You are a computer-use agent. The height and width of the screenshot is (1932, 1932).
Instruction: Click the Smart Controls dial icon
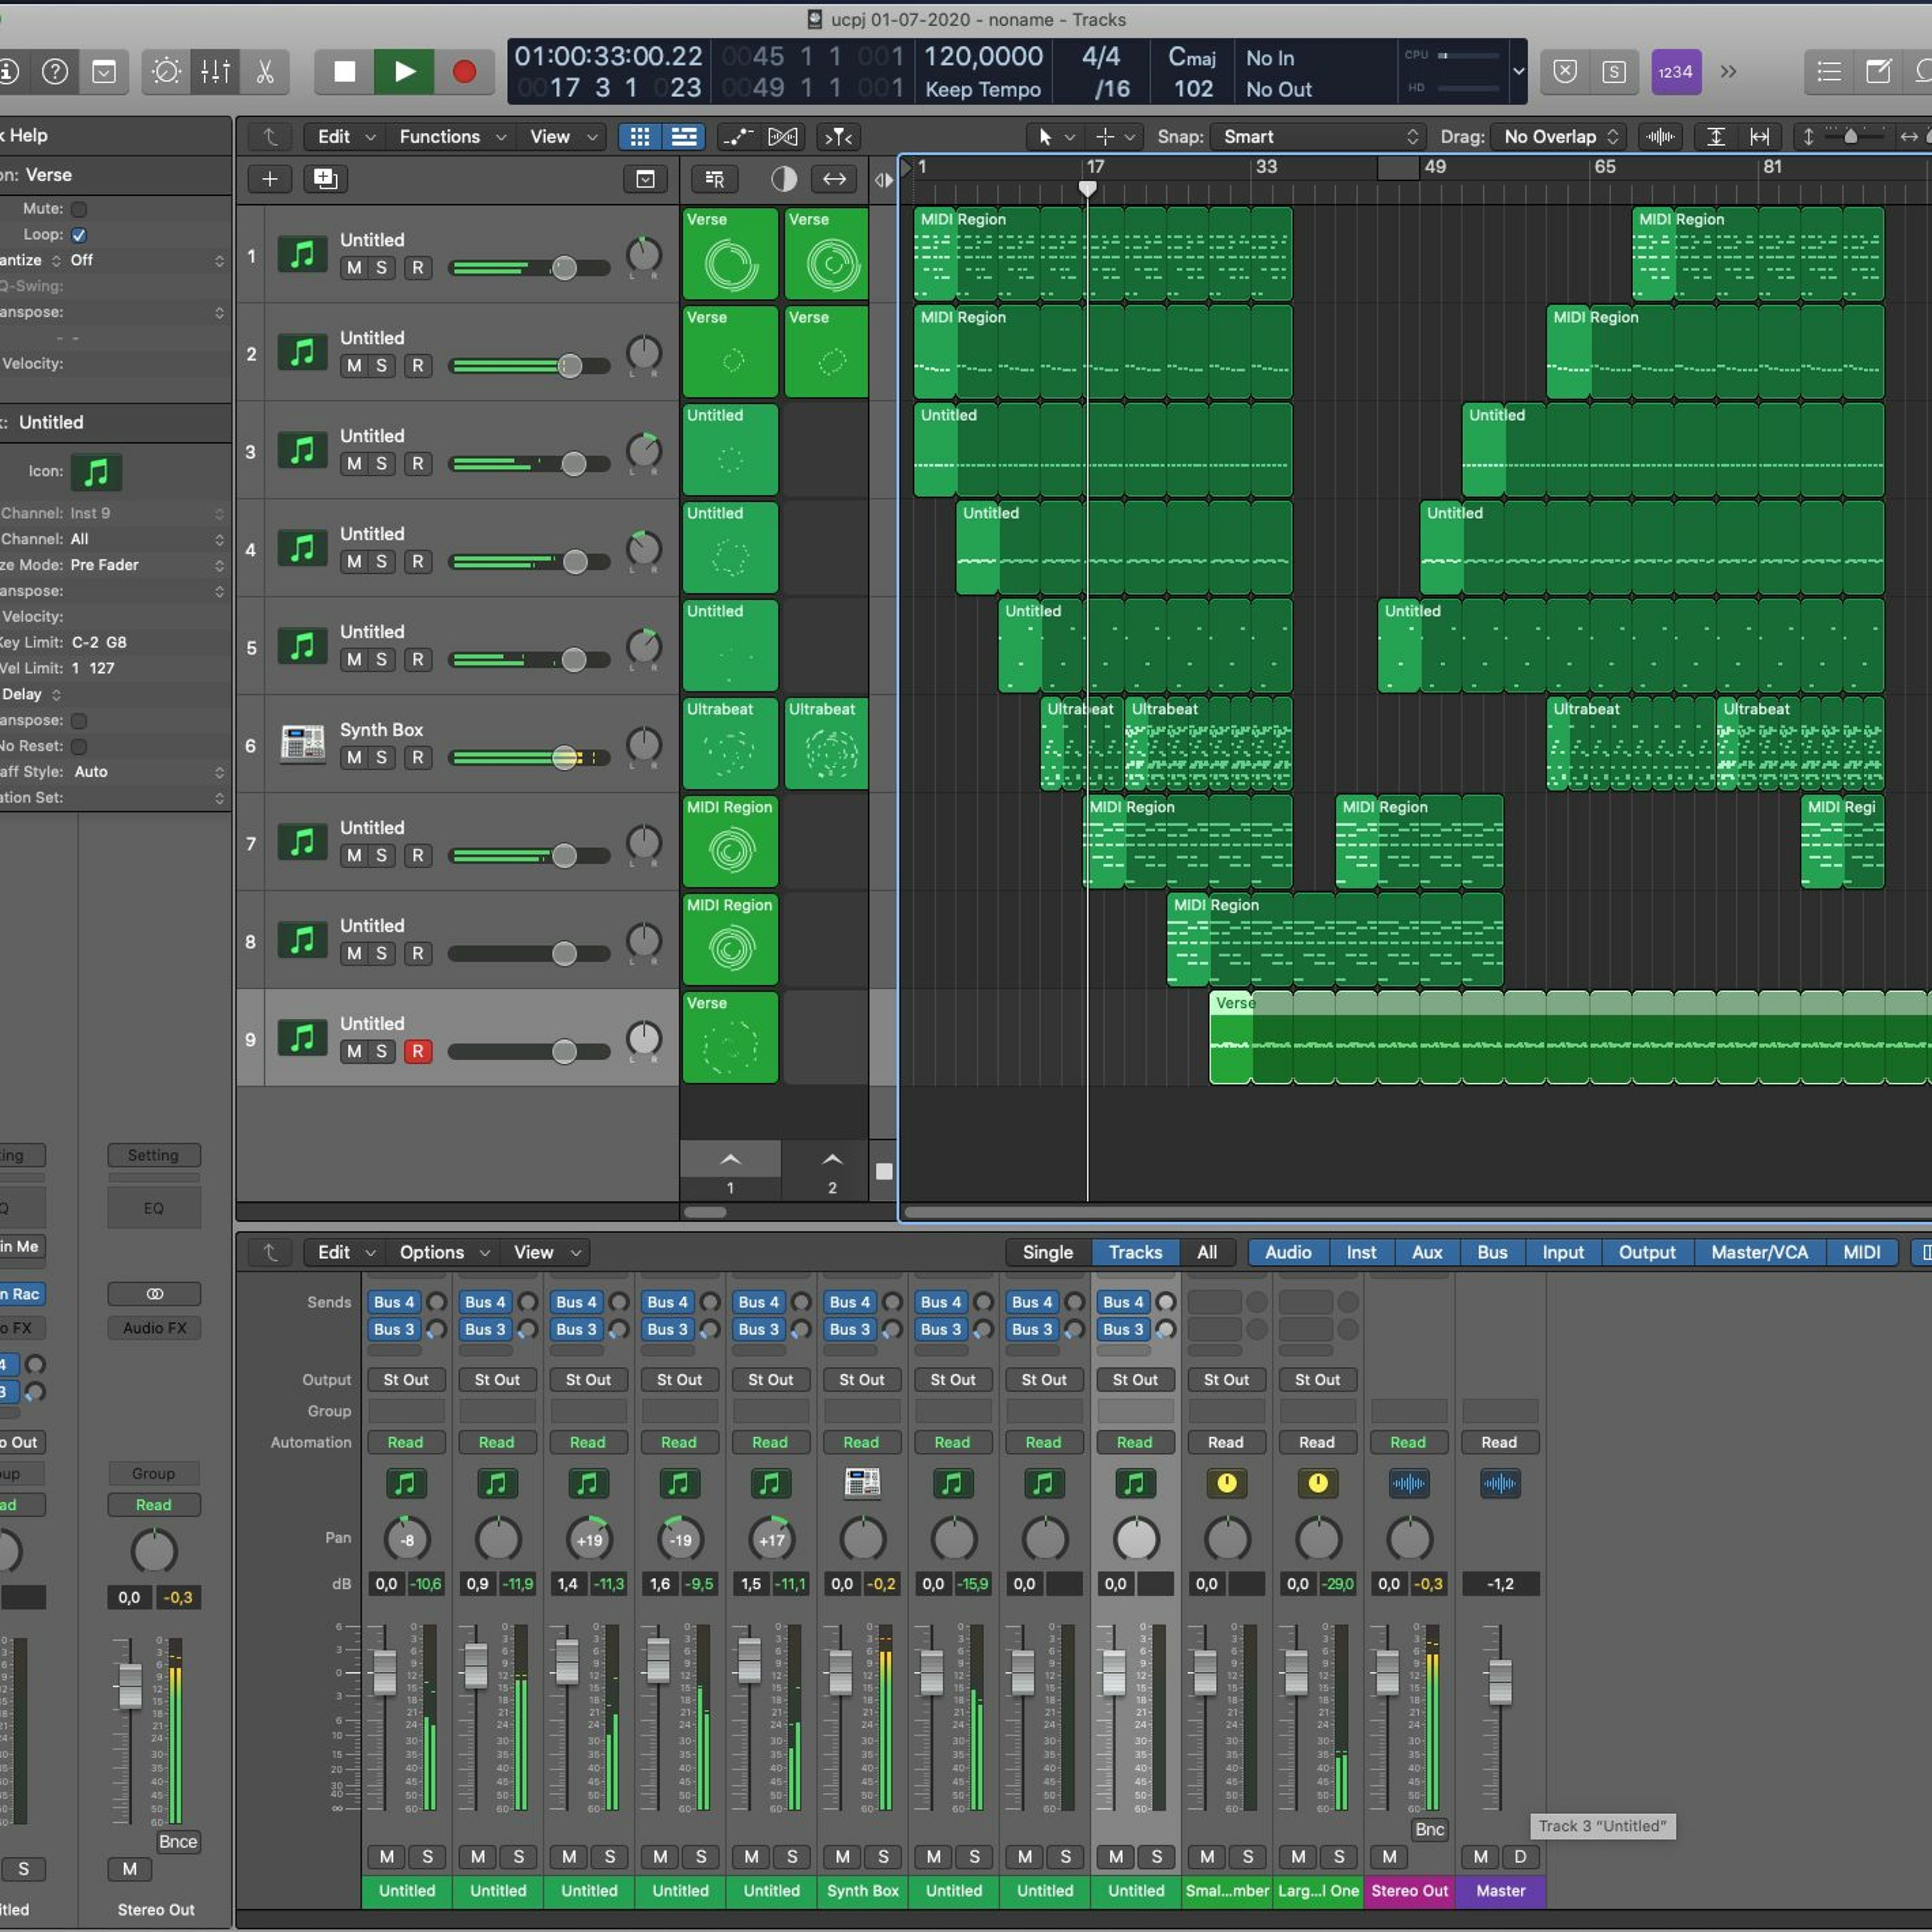pos(166,72)
